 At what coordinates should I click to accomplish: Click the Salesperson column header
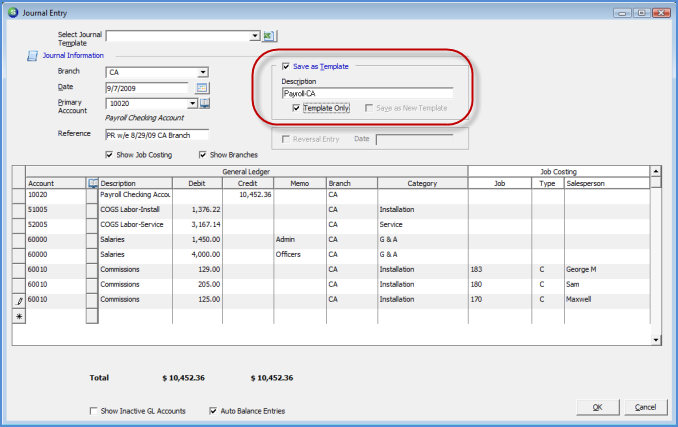[x=607, y=183]
